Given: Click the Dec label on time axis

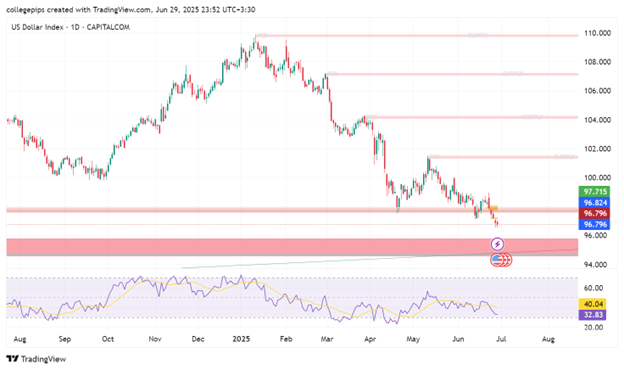Looking at the screenshot, I should (x=198, y=339).
